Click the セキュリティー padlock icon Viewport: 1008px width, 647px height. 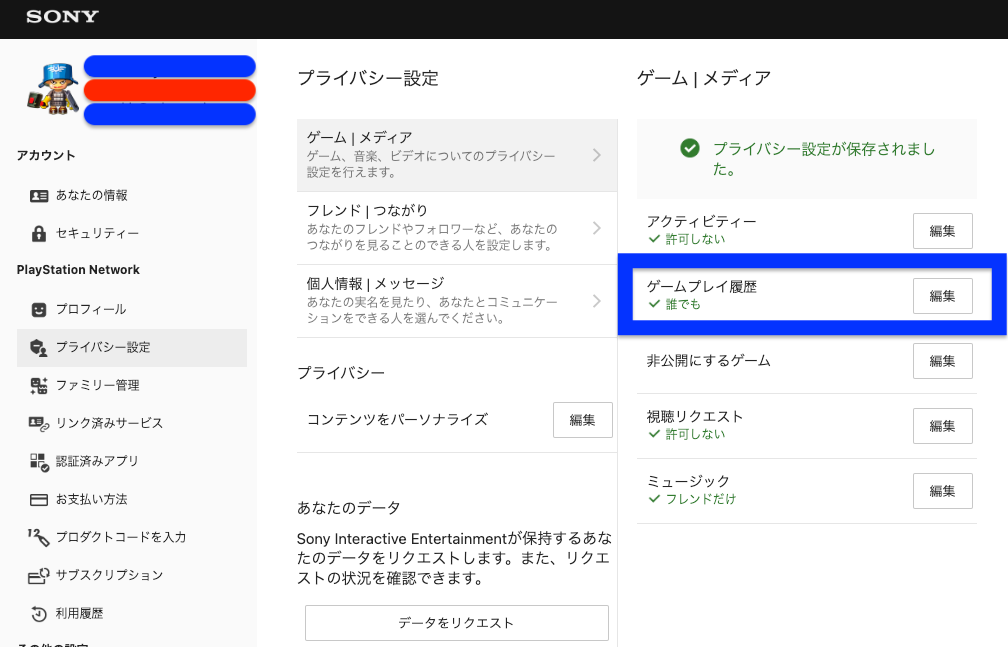tap(39, 233)
